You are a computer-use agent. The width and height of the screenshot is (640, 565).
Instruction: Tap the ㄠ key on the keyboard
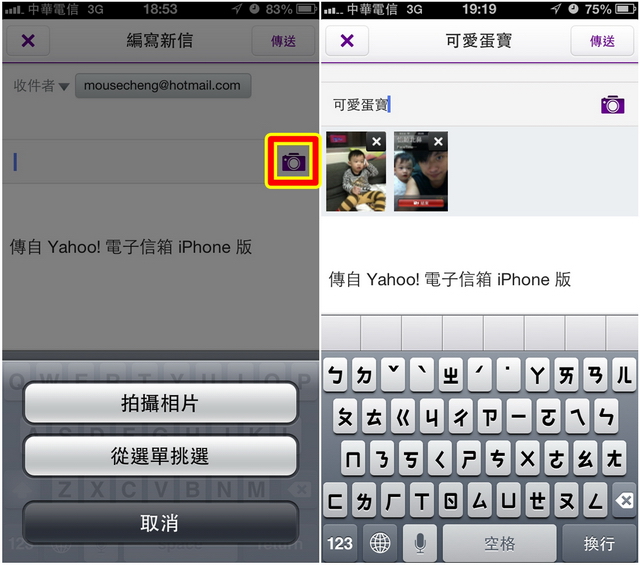point(585,459)
